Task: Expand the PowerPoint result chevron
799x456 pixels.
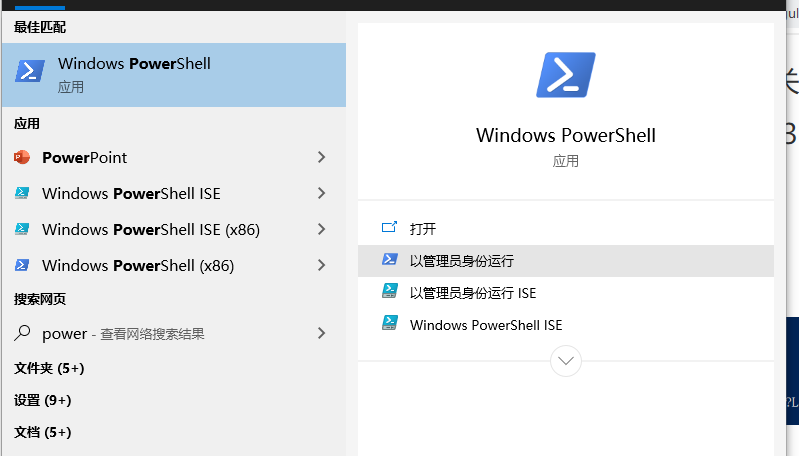Action: [x=321, y=157]
